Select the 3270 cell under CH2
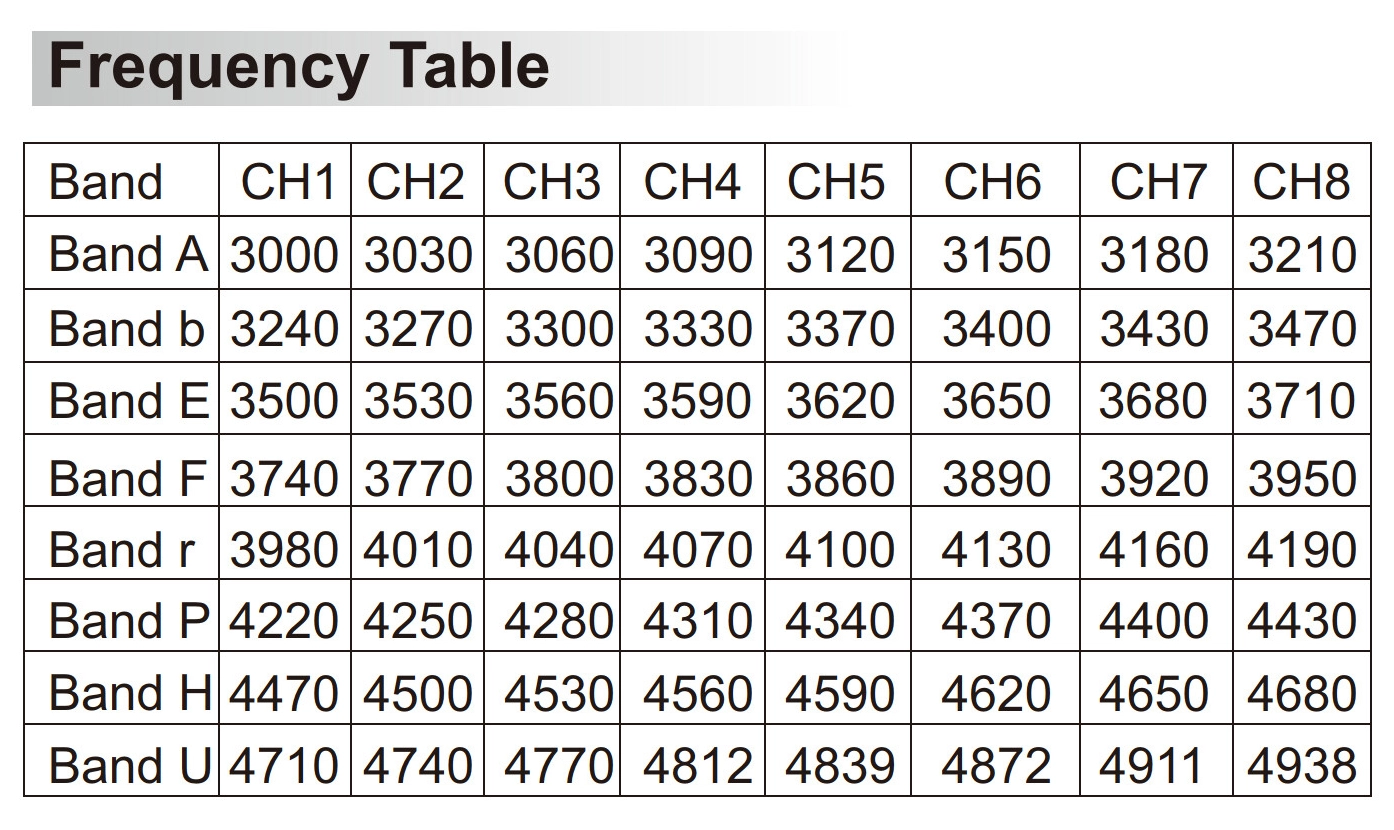 pos(417,329)
